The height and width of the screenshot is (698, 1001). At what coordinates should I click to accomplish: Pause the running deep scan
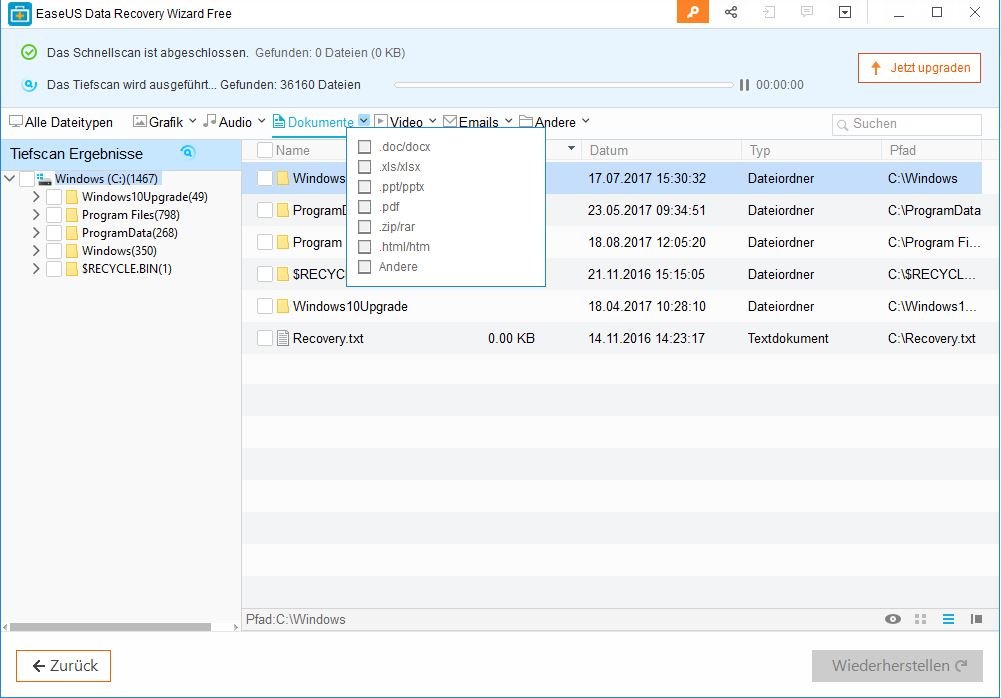pyautogui.click(x=744, y=85)
